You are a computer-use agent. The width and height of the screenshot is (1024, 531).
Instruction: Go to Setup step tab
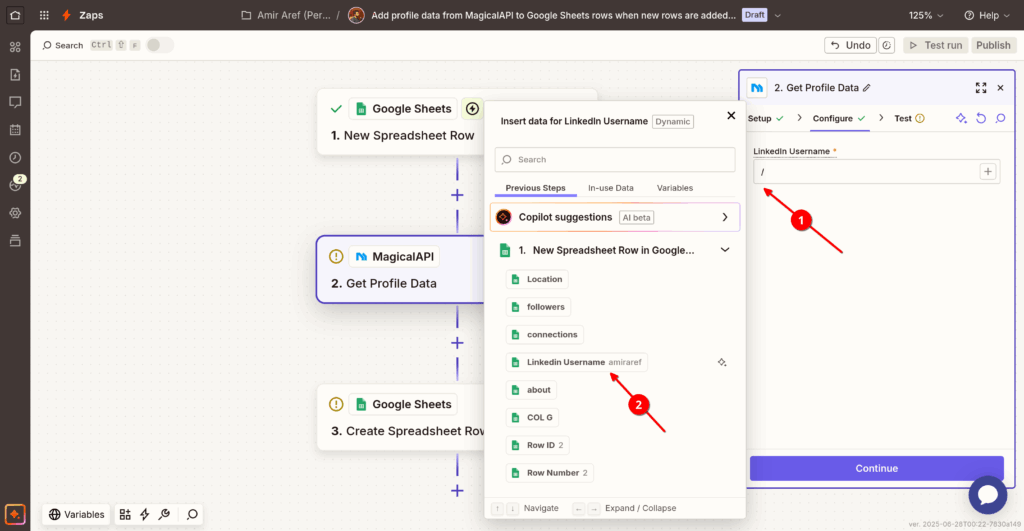coord(765,118)
